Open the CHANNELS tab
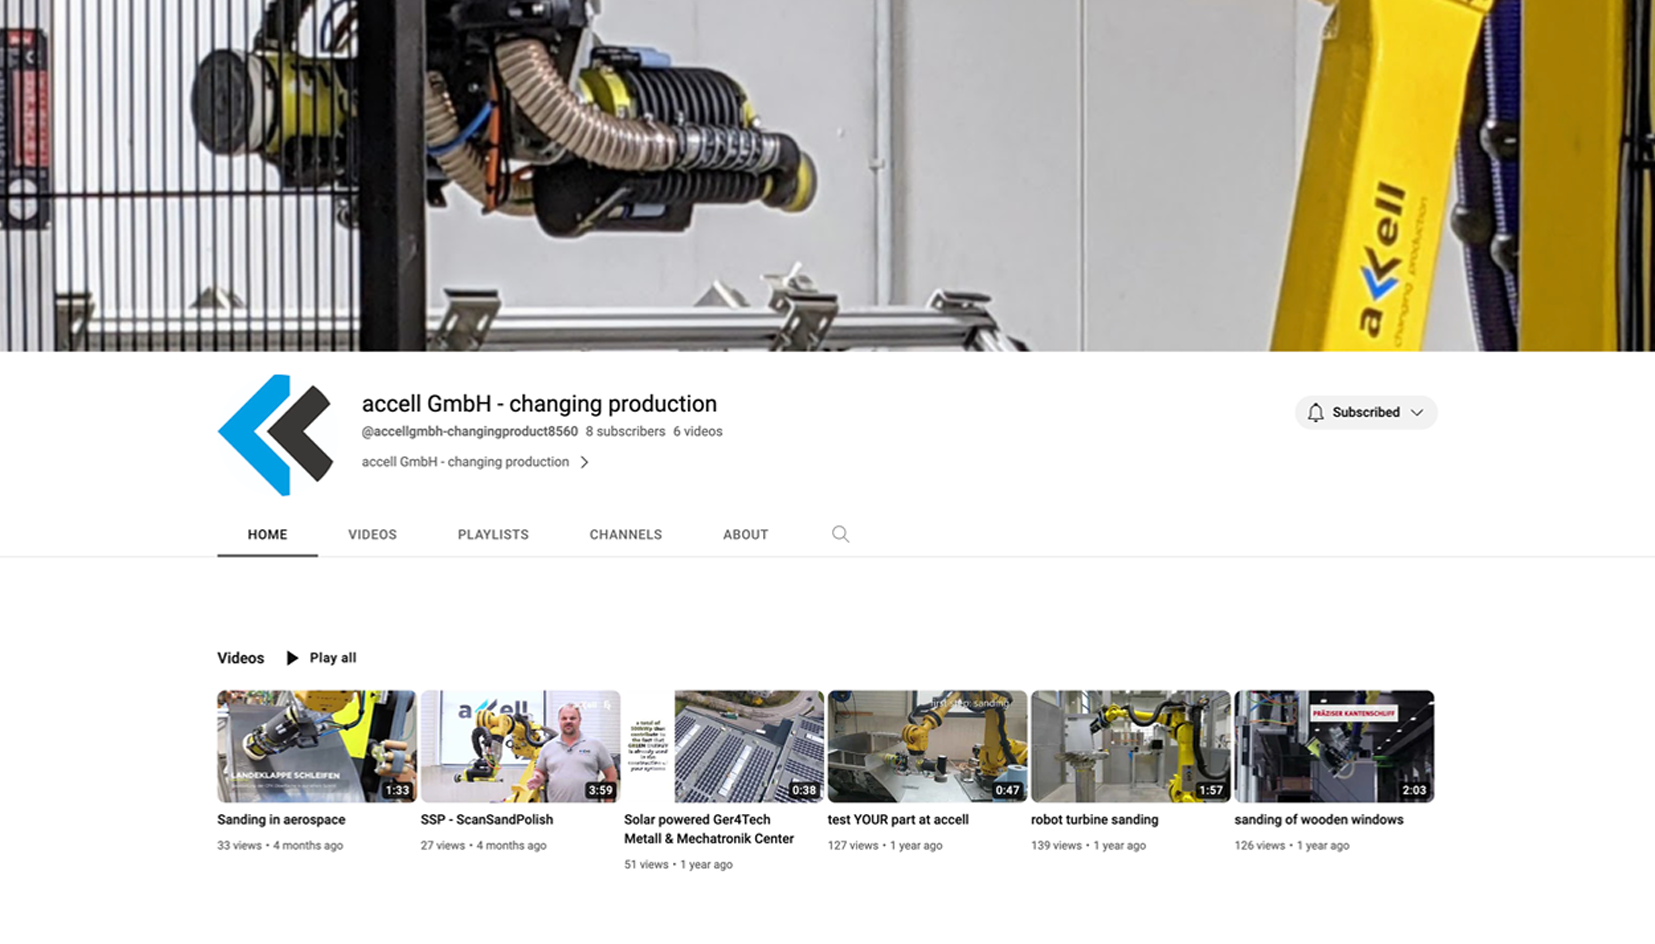 point(625,535)
